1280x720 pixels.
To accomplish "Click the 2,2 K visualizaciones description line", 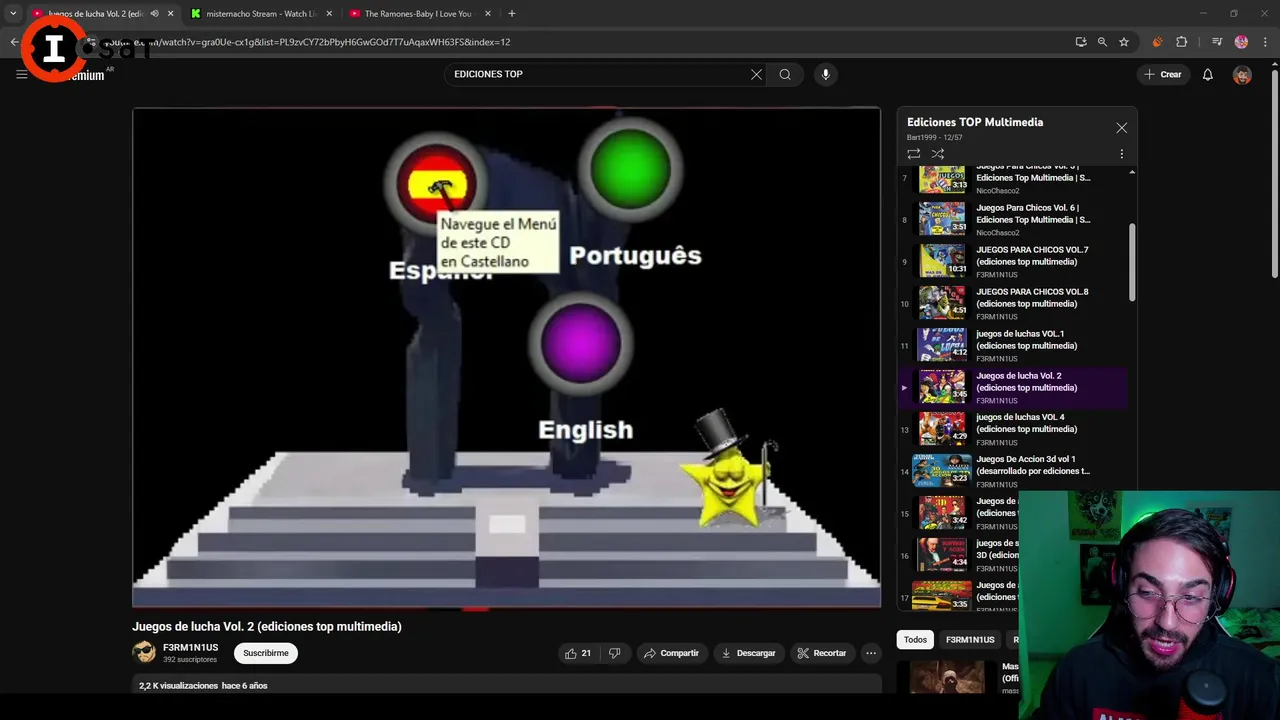I will [203, 686].
